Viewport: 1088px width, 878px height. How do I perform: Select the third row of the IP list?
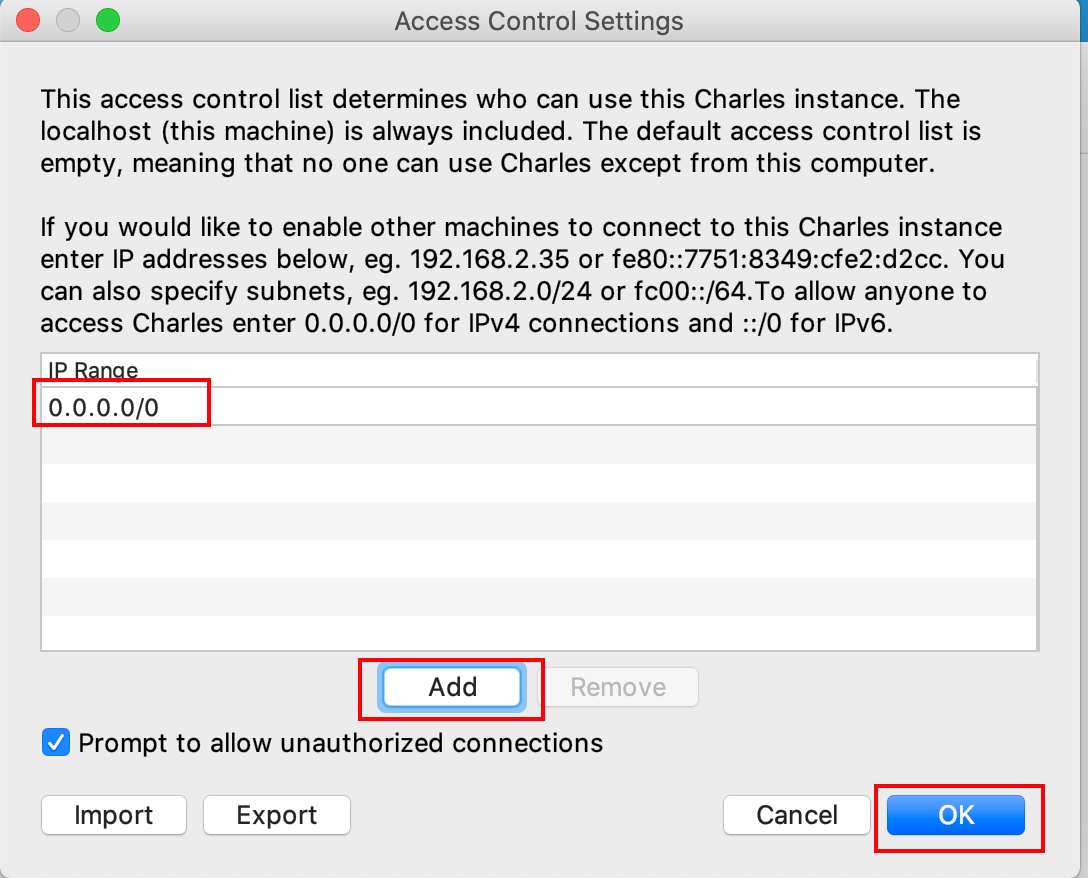(x=539, y=483)
